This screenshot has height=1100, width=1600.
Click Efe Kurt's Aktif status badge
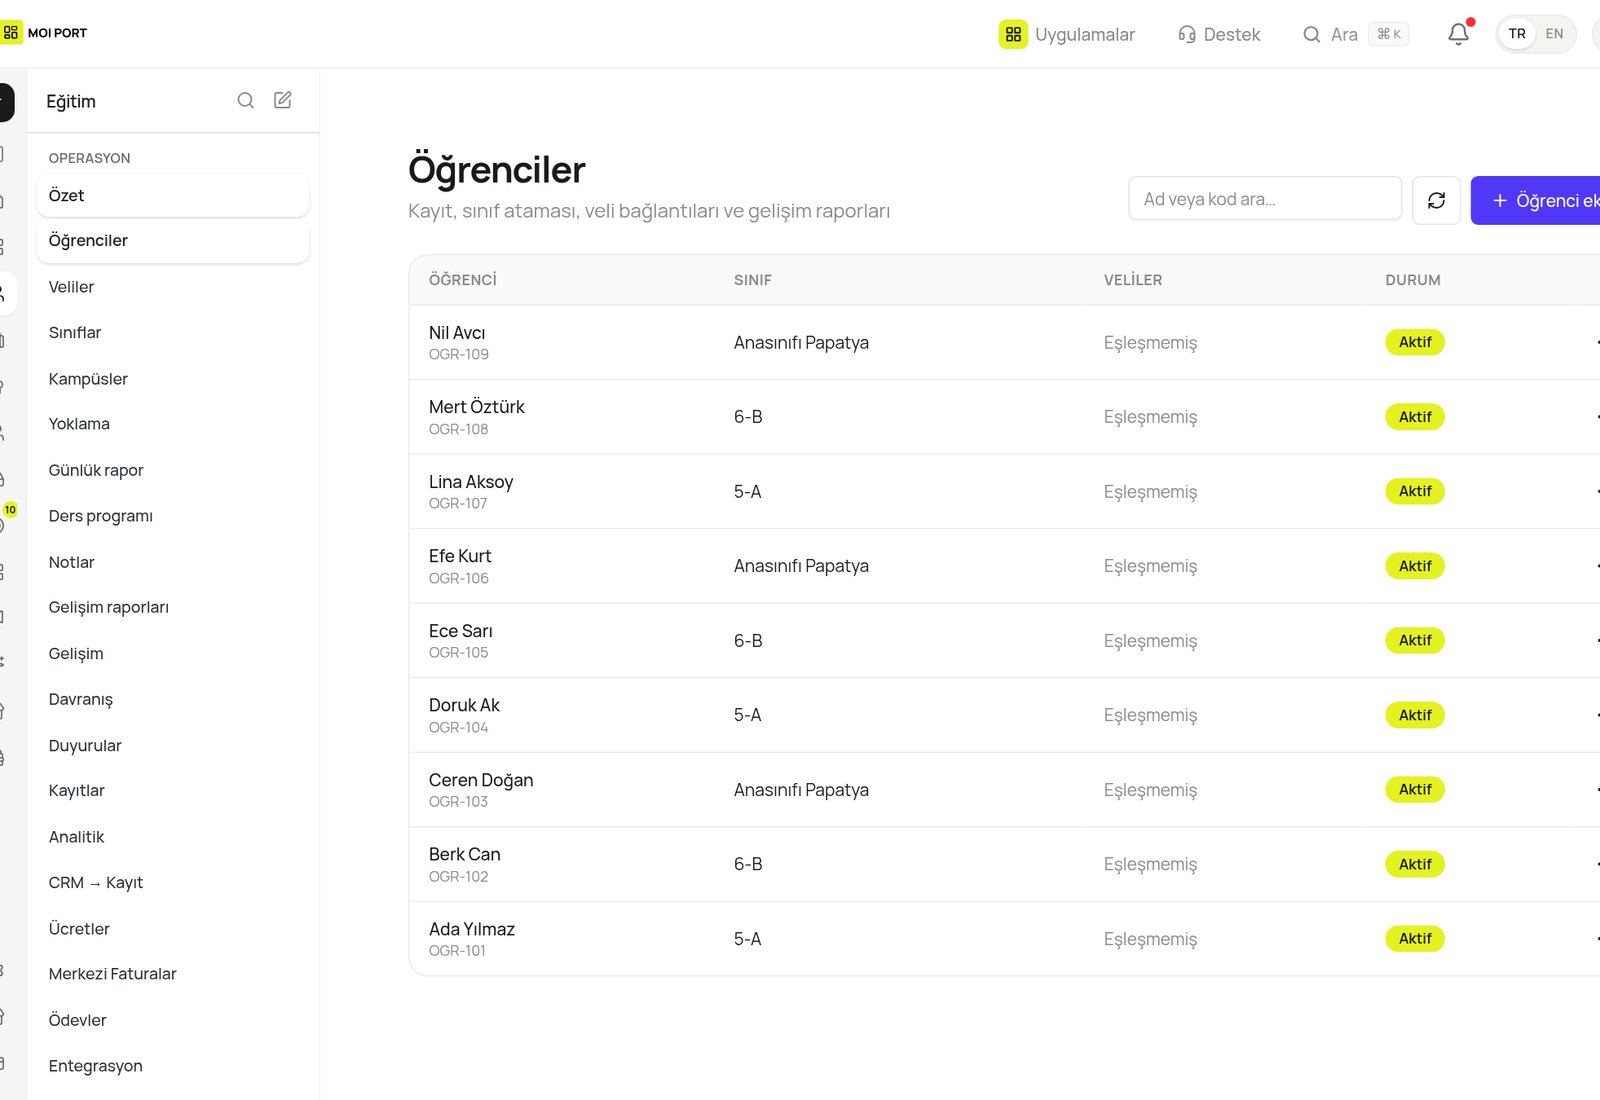tap(1415, 566)
